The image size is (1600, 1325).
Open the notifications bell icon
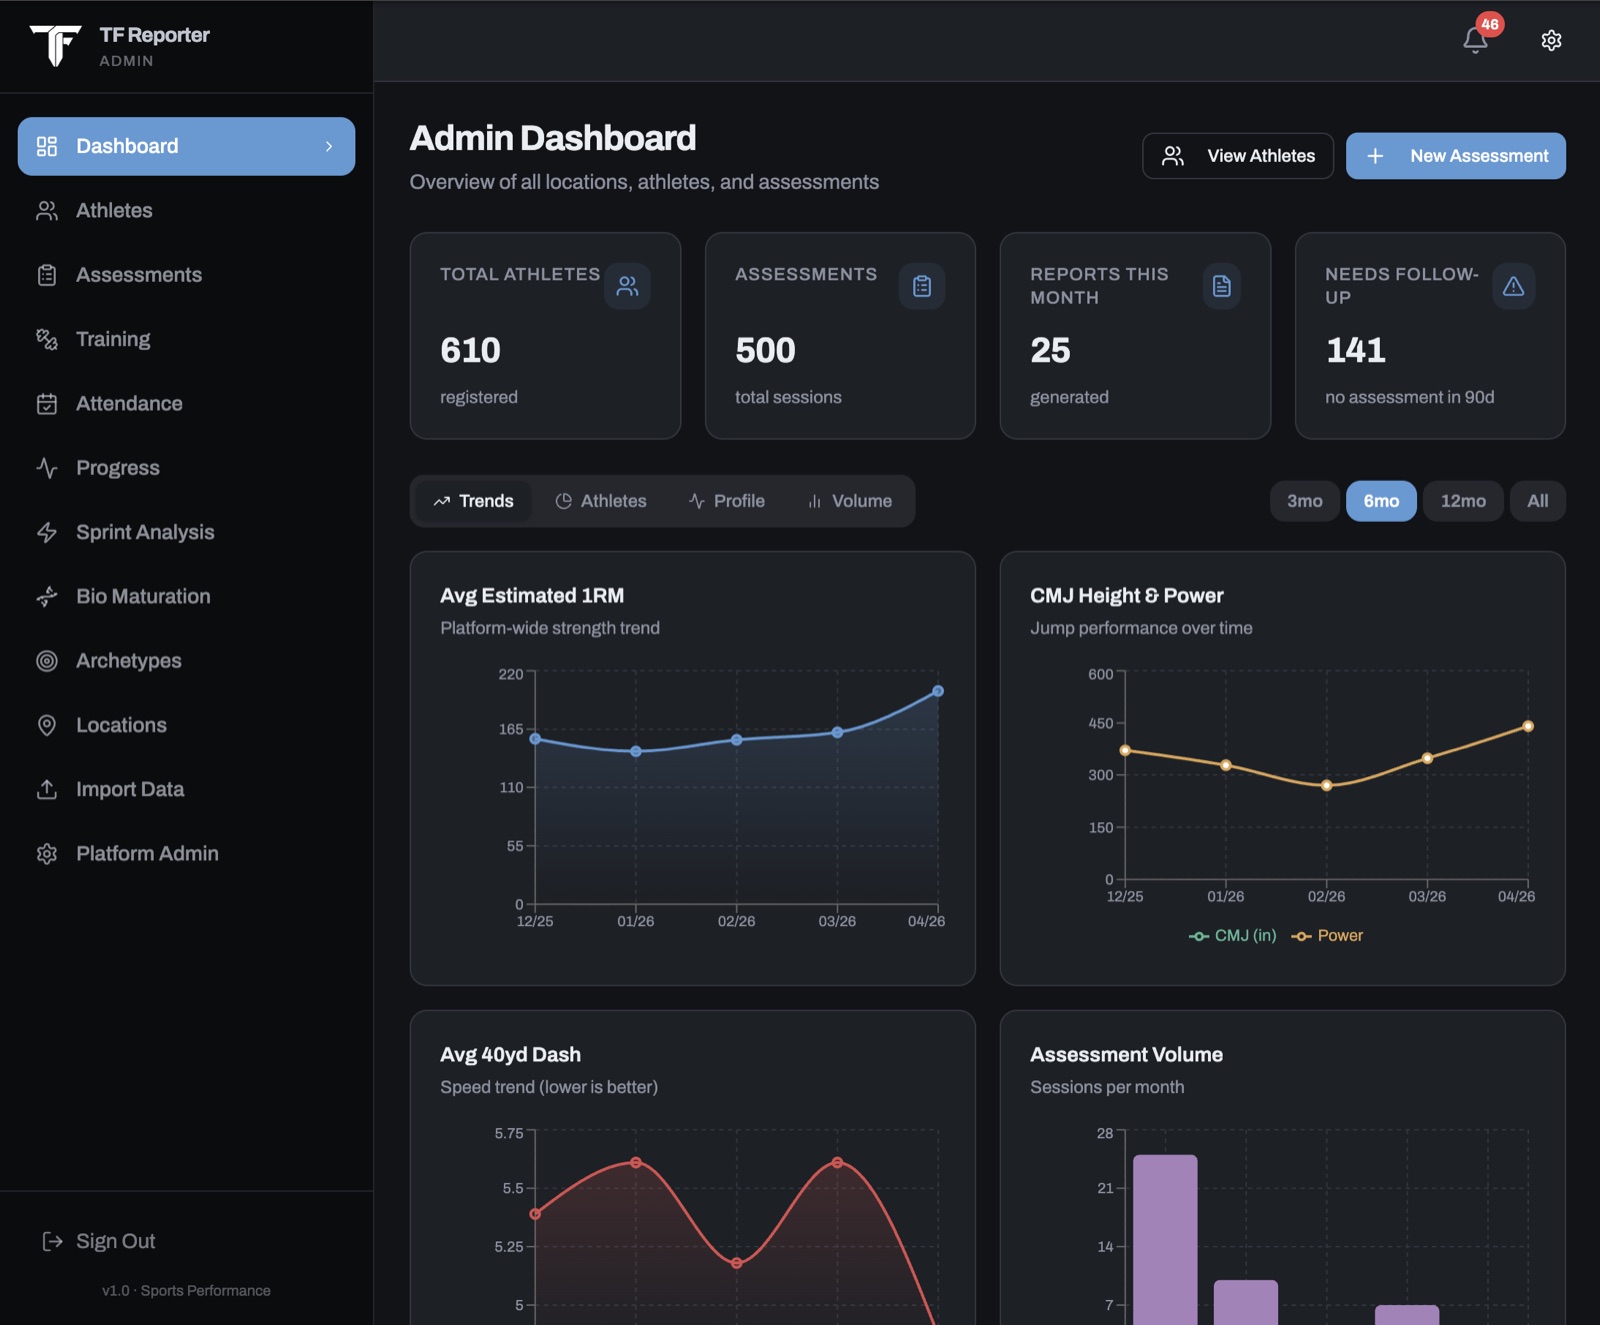click(1475, 40)
